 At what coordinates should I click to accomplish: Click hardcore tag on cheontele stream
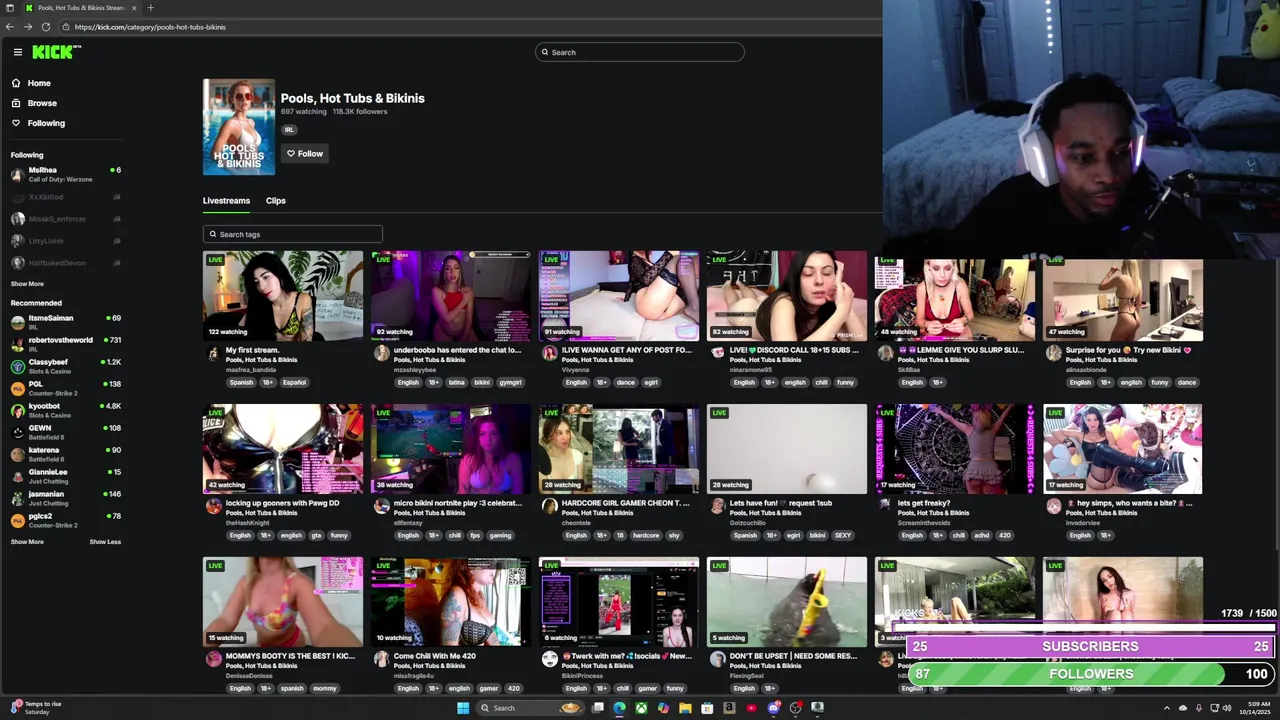coord(646,535)
